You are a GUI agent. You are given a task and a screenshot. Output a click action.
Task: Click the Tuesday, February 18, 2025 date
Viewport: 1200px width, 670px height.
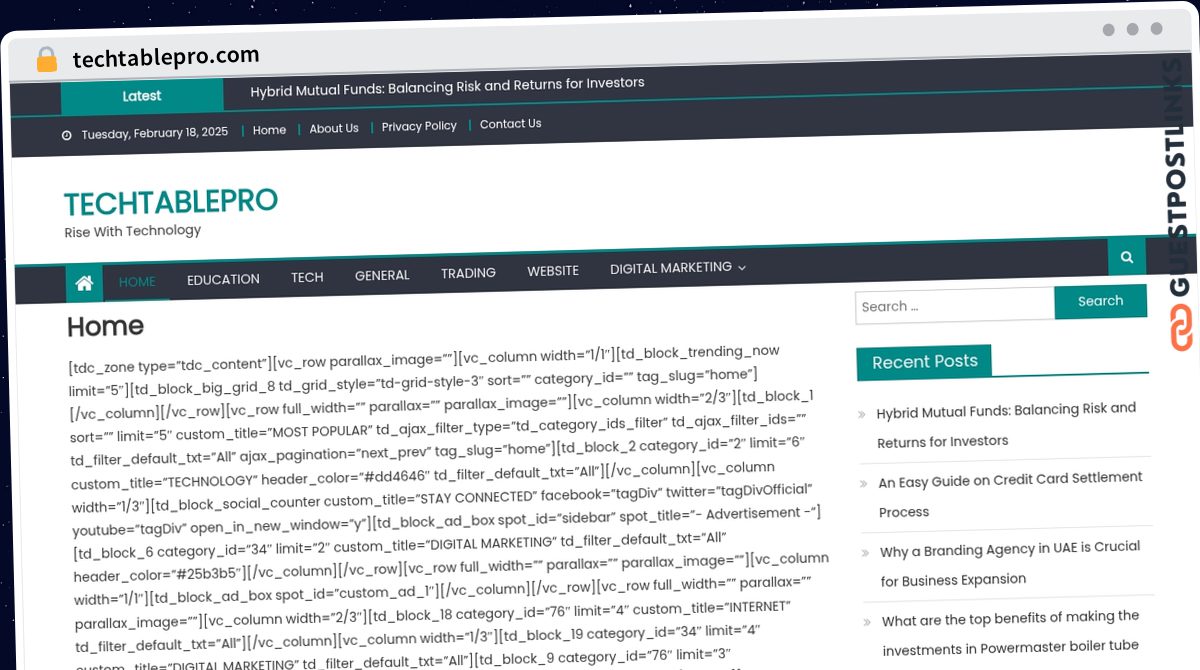coord(155,133)
